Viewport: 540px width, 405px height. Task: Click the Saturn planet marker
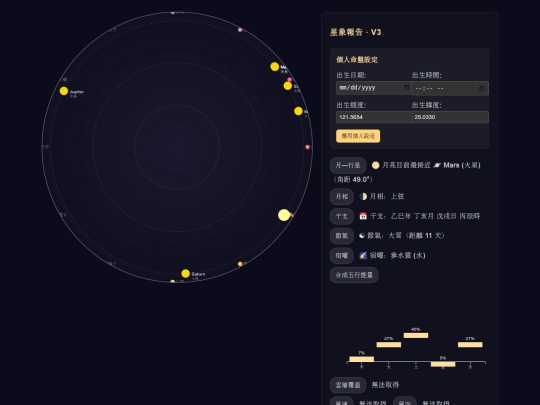pos(185,273)
